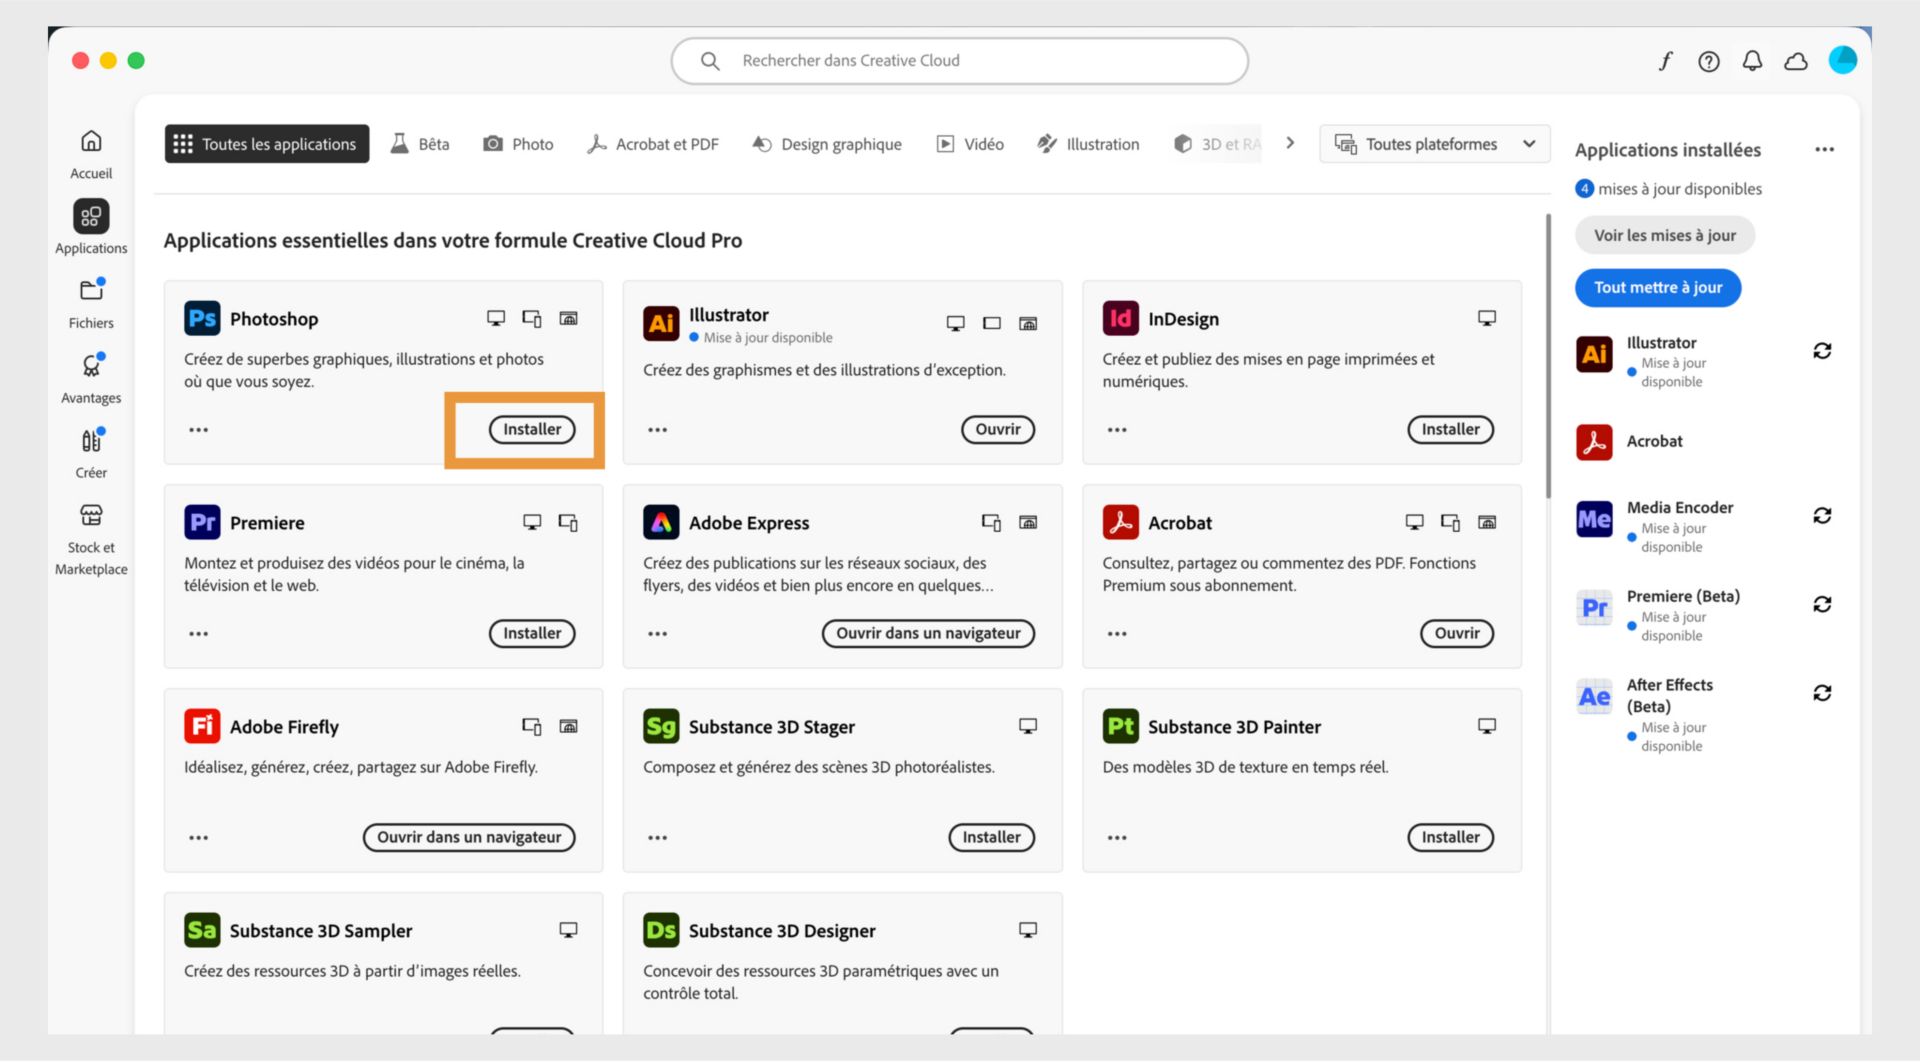Click the Substance 3D Stager icon
Screen dimensions: 1920x1062
coord(661,726)
